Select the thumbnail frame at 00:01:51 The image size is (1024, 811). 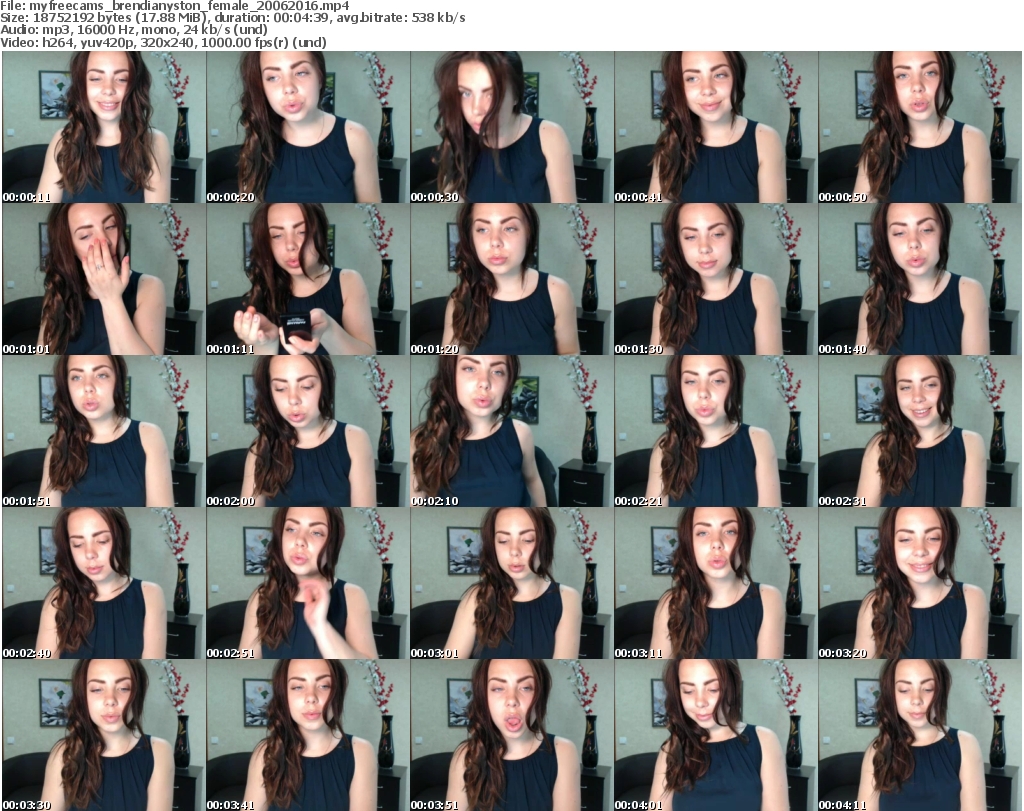click(x=104, y=432)
